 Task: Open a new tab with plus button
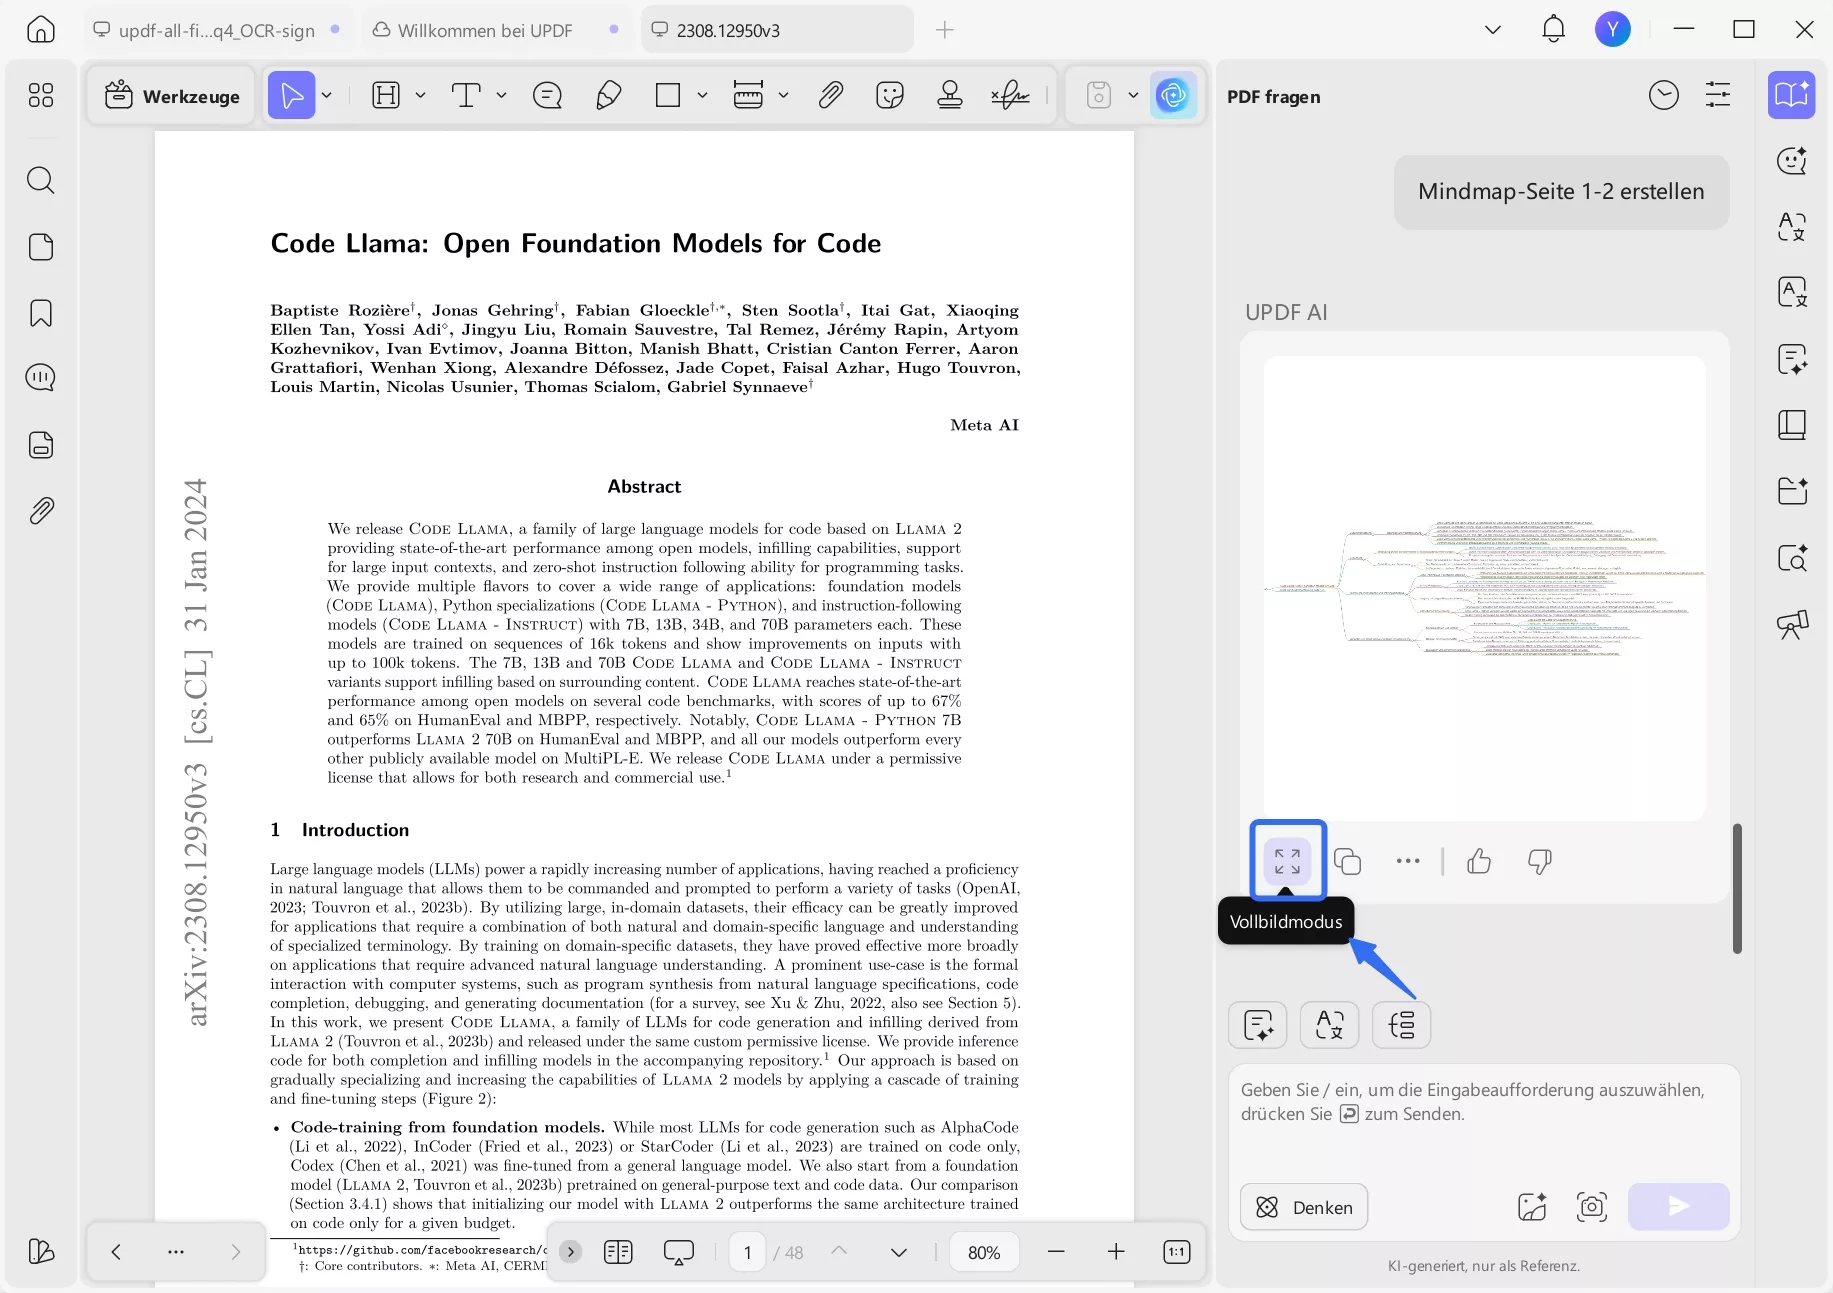(945, 30)
